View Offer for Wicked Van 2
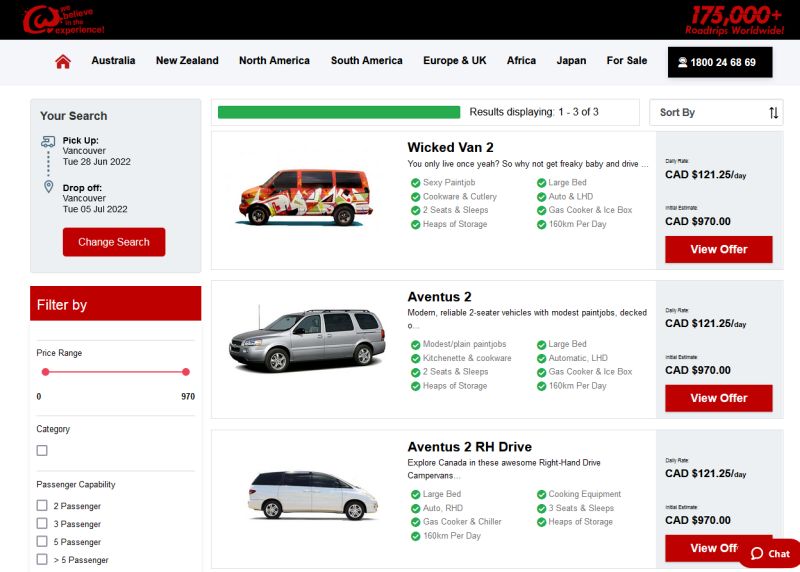 pyautogui.click(x=718, y=249)
